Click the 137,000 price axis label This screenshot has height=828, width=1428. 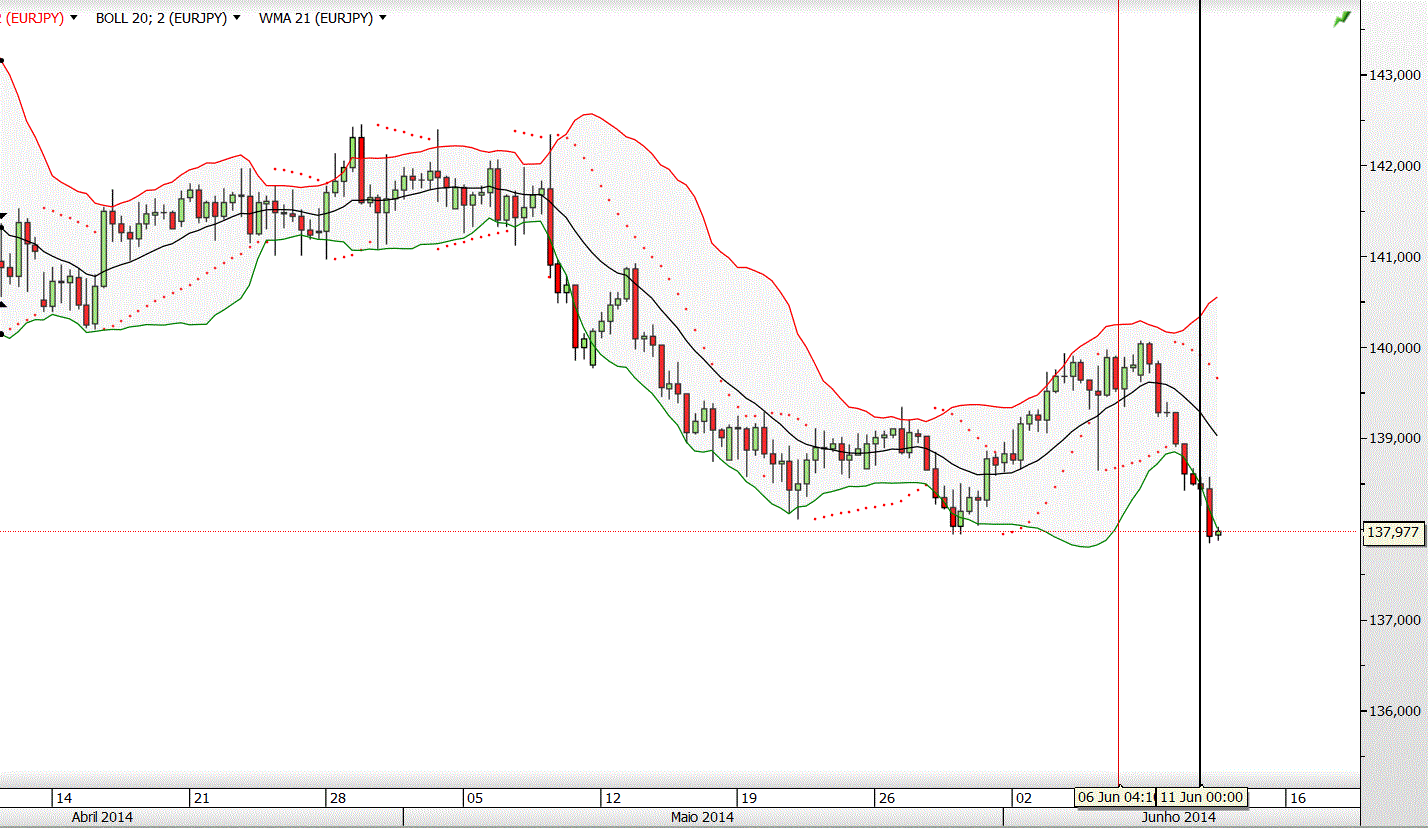pyautogui.click(x=1394, y=620)
